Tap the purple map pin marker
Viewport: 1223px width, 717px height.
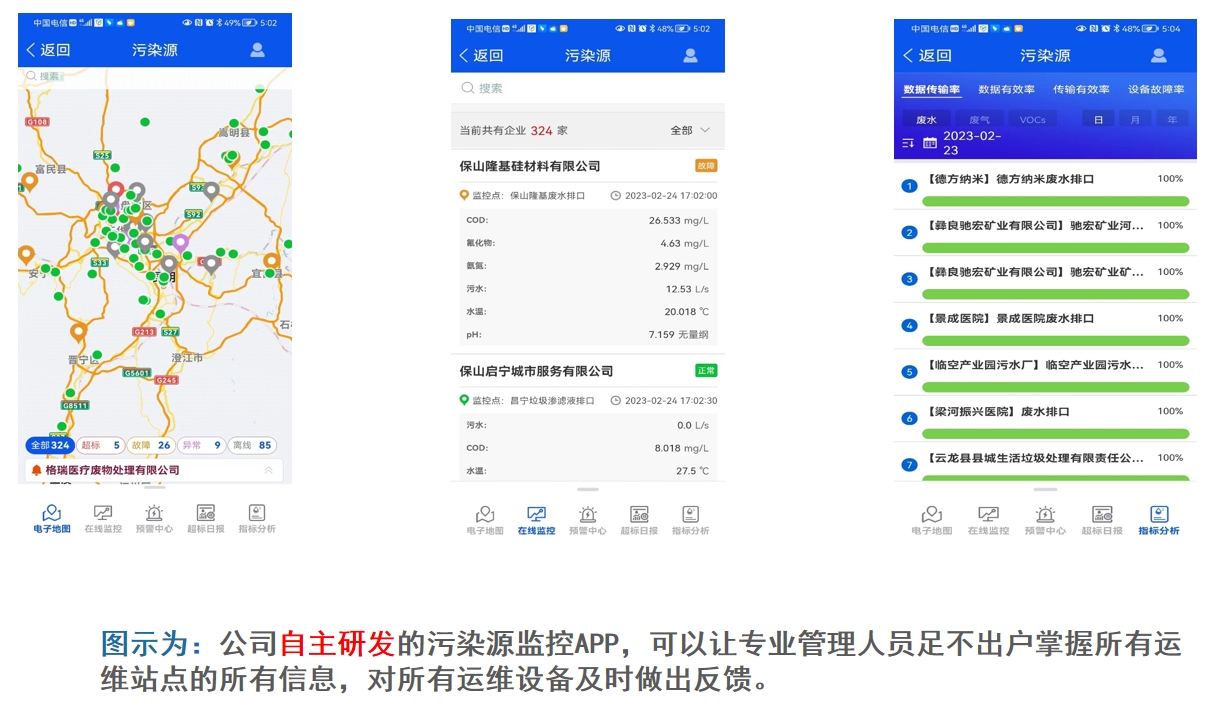click(180, 242)
